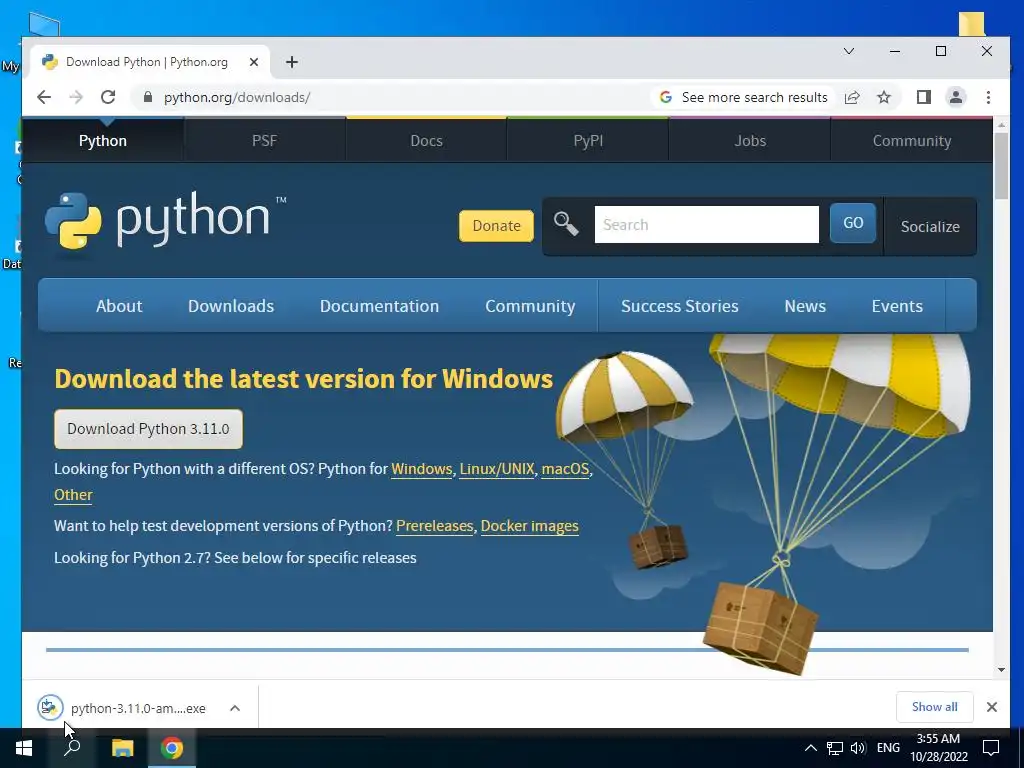Open the Community menu in main navigation
The width and height of the screenshot is (1024, 768).
[530, 306]
